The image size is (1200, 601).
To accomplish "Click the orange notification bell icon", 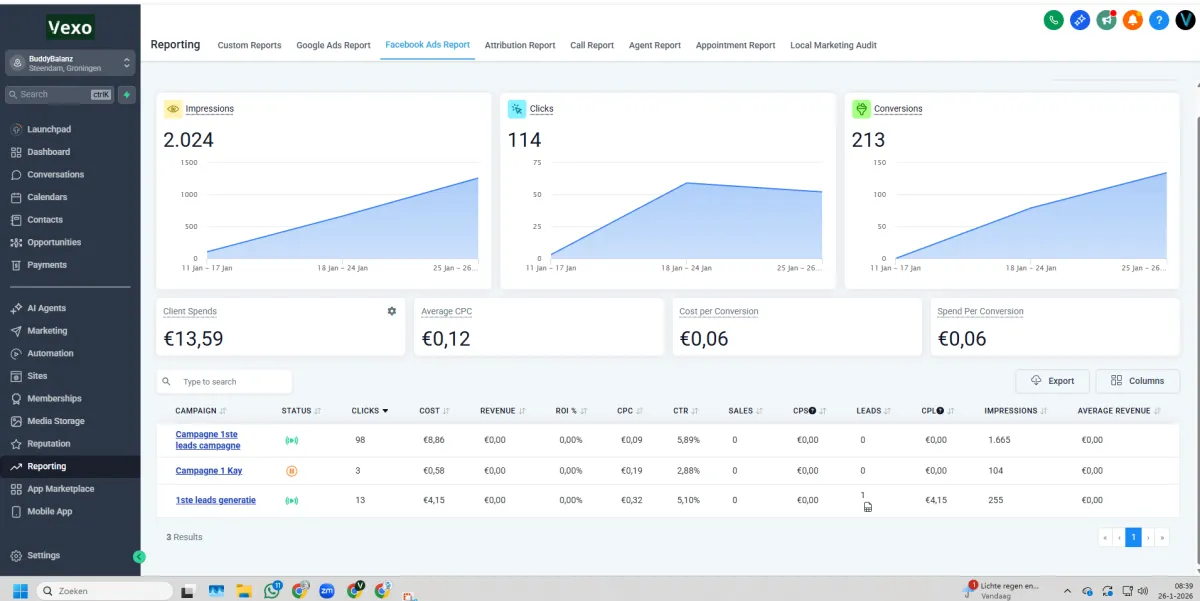I will click(x=1132, y=19).
